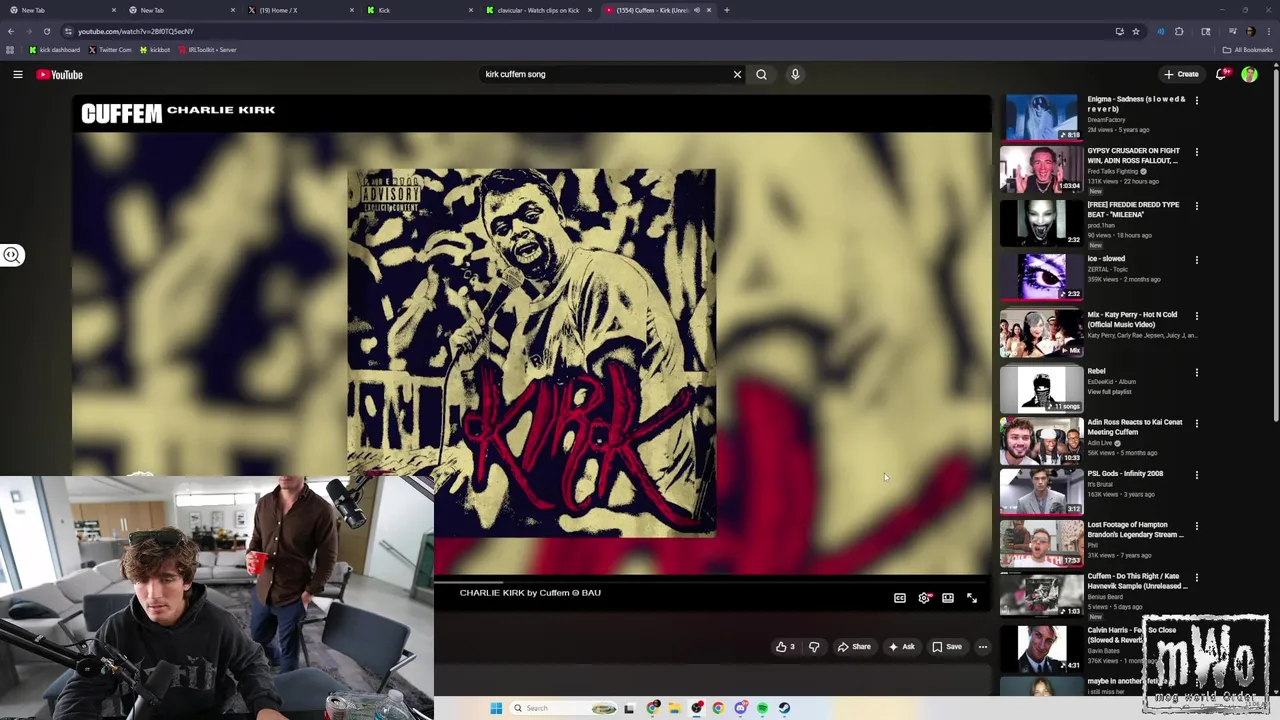Switch to clavicular Watch clips on Kick tab
This screenshot has width=1280, height=720.
(538, 10)
